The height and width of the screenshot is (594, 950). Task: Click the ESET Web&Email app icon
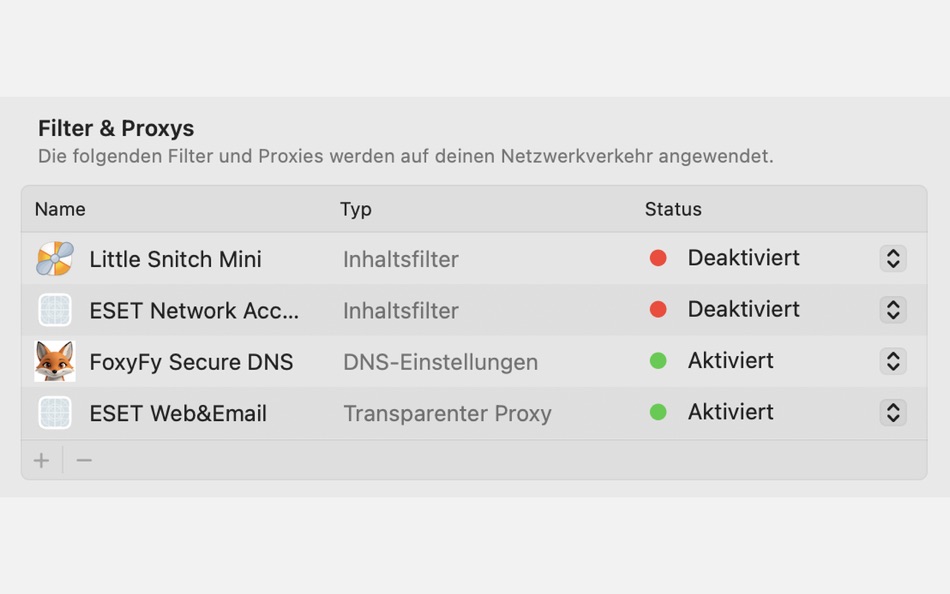point(54,412)
